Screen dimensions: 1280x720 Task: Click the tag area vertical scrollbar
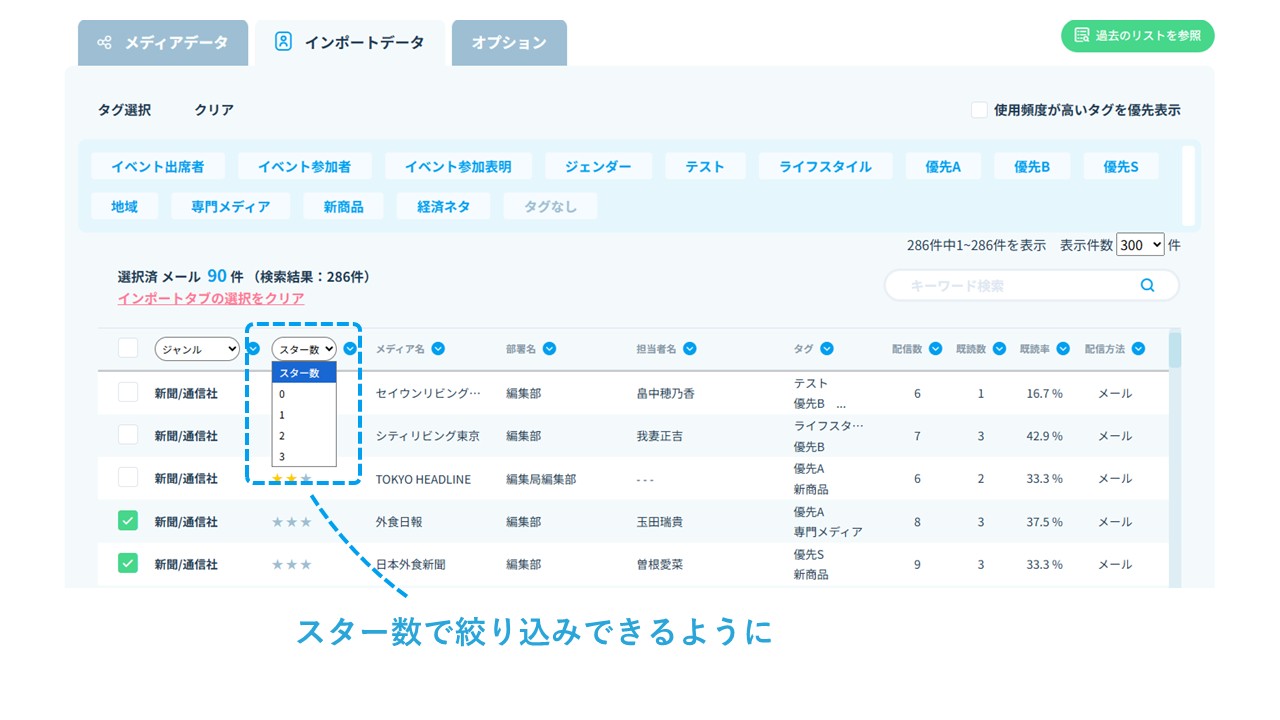1188,186
